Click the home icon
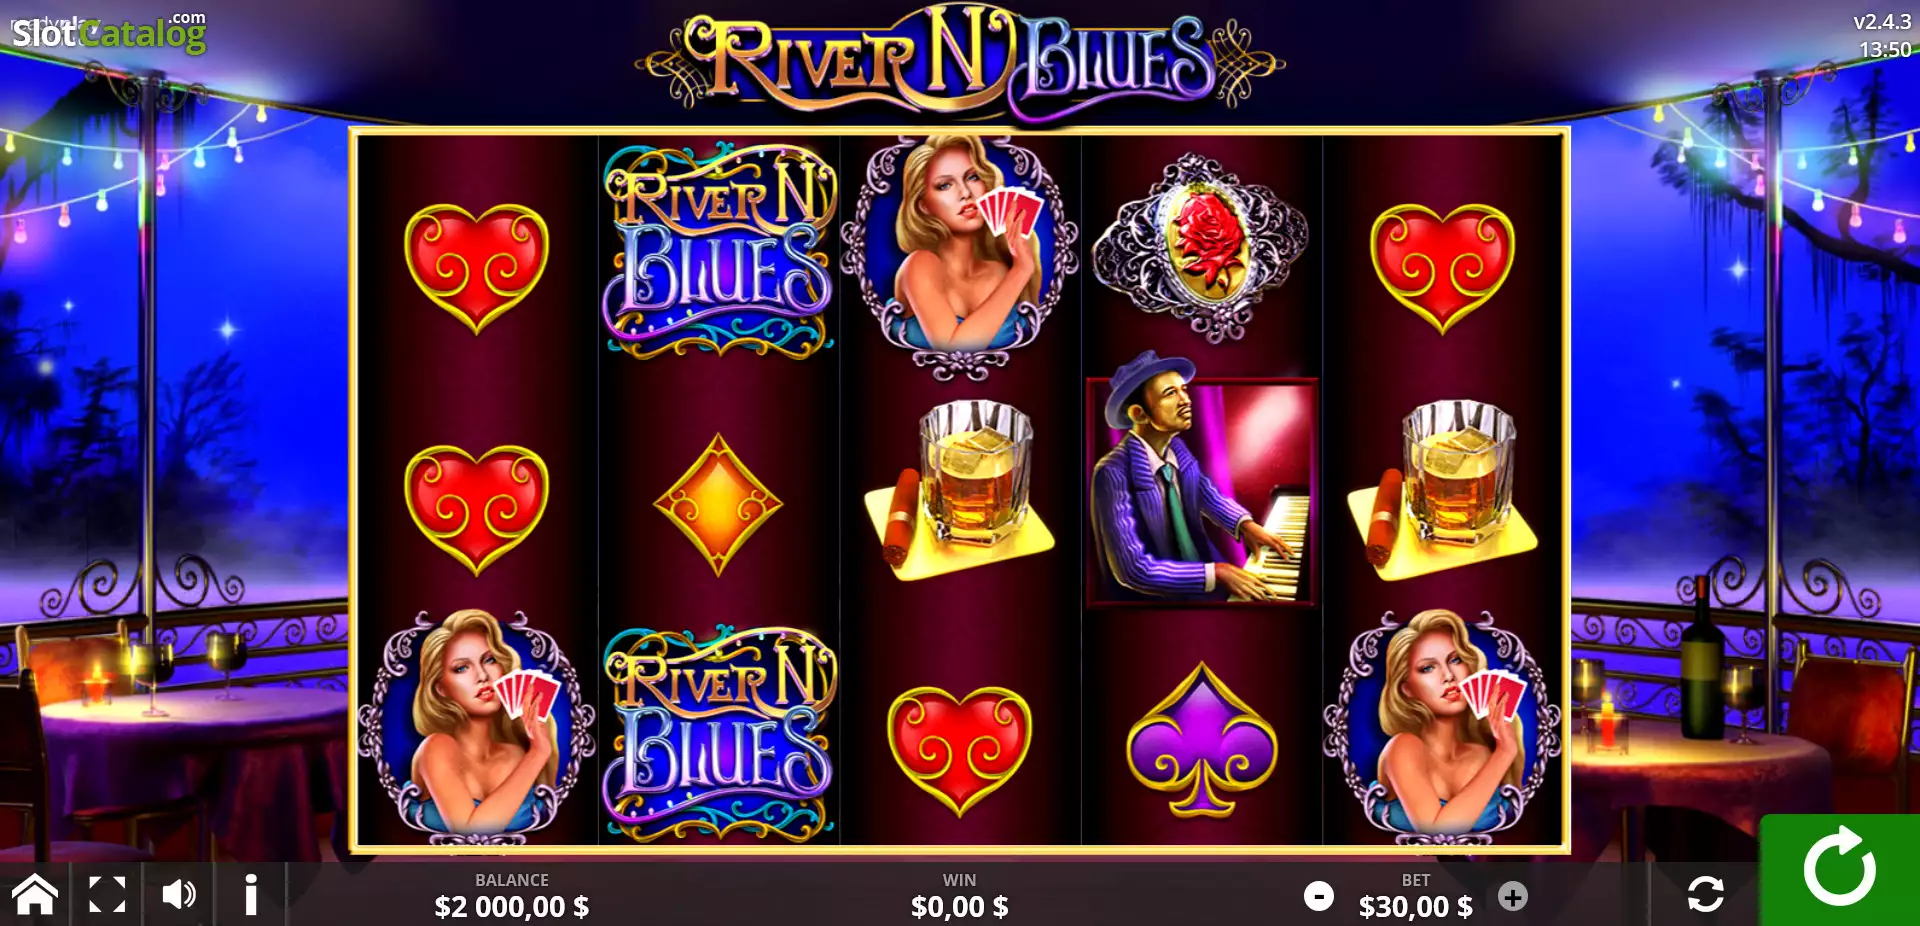1920x926 pixels. click(34, 894)
